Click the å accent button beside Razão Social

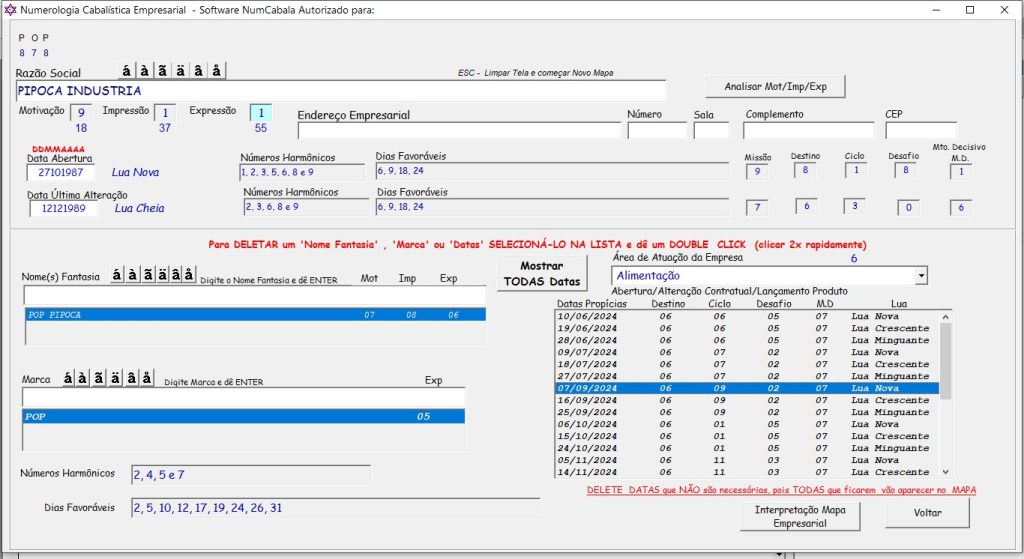pos(218,70)
